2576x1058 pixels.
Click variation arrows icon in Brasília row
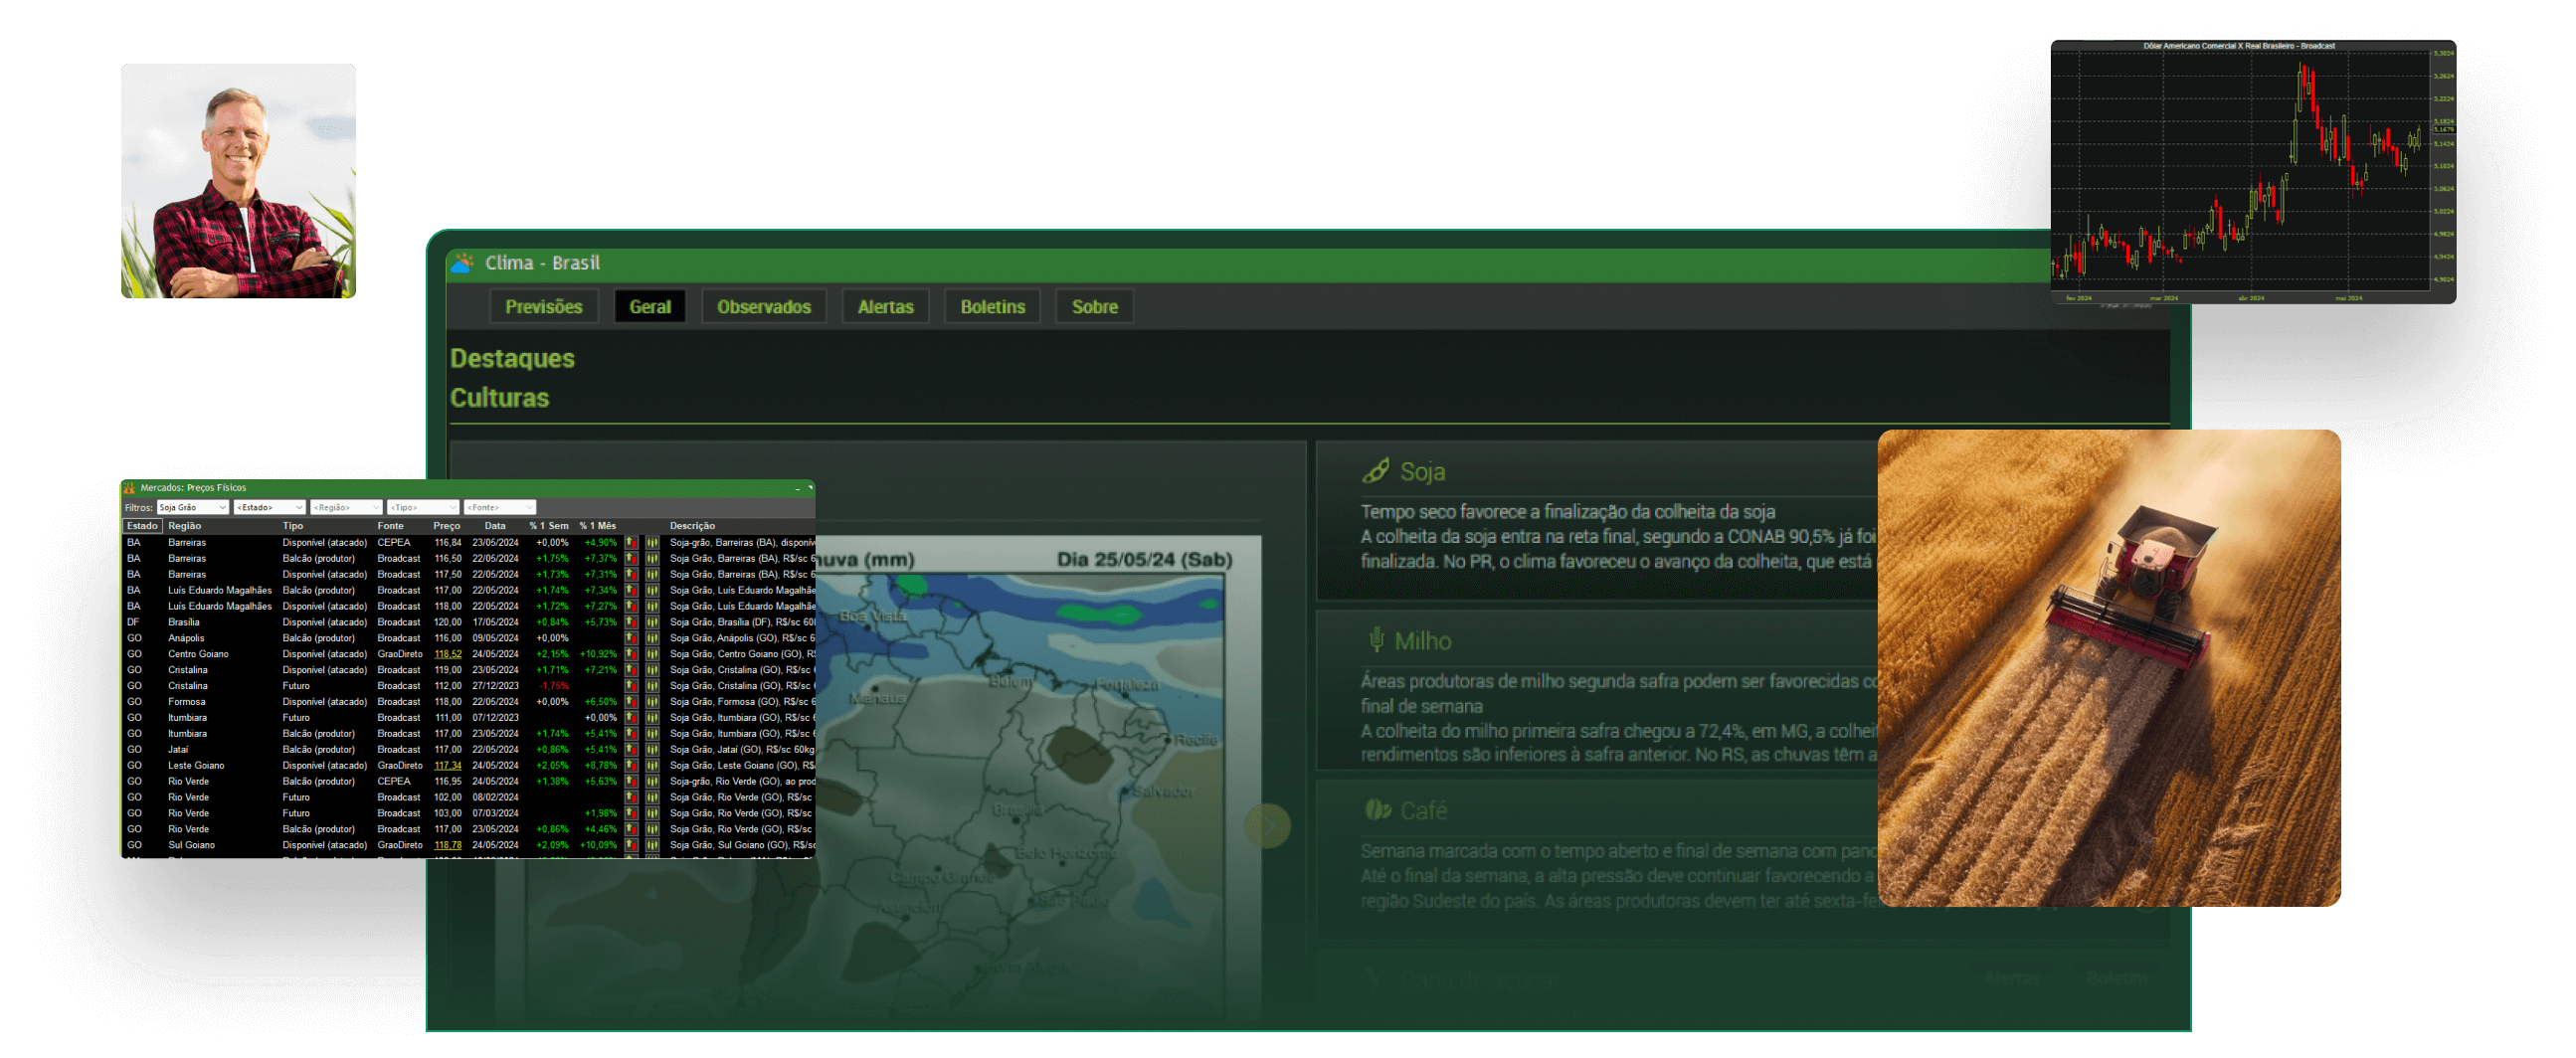click(x=631, y=622)
